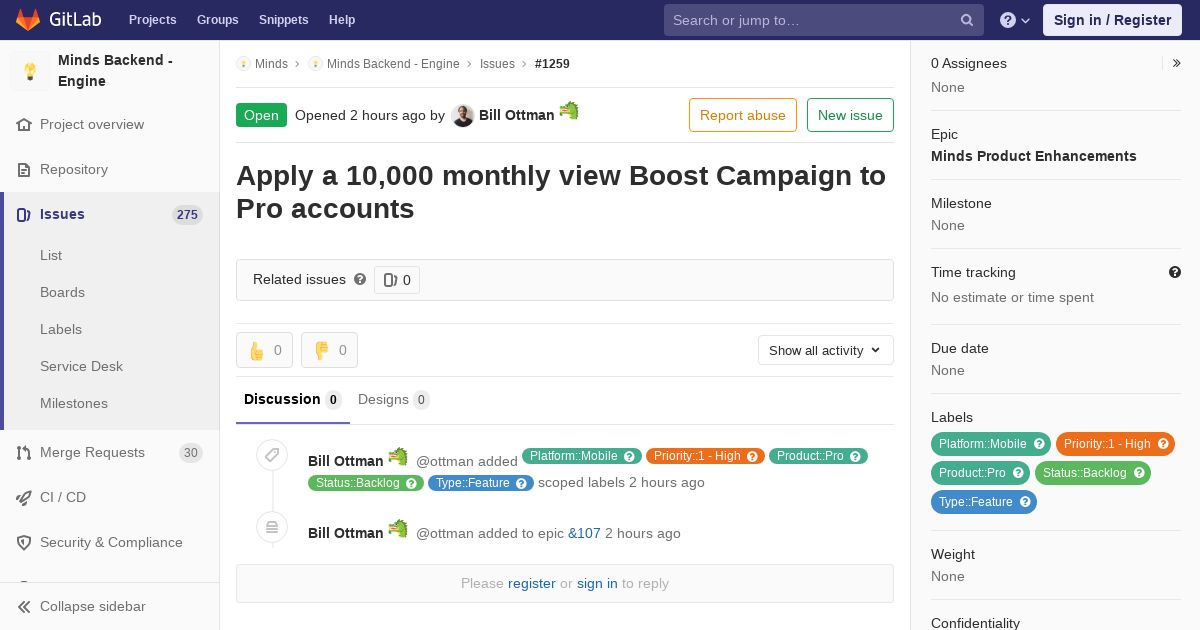Click the Issues count badge 275

coord(187,215)
